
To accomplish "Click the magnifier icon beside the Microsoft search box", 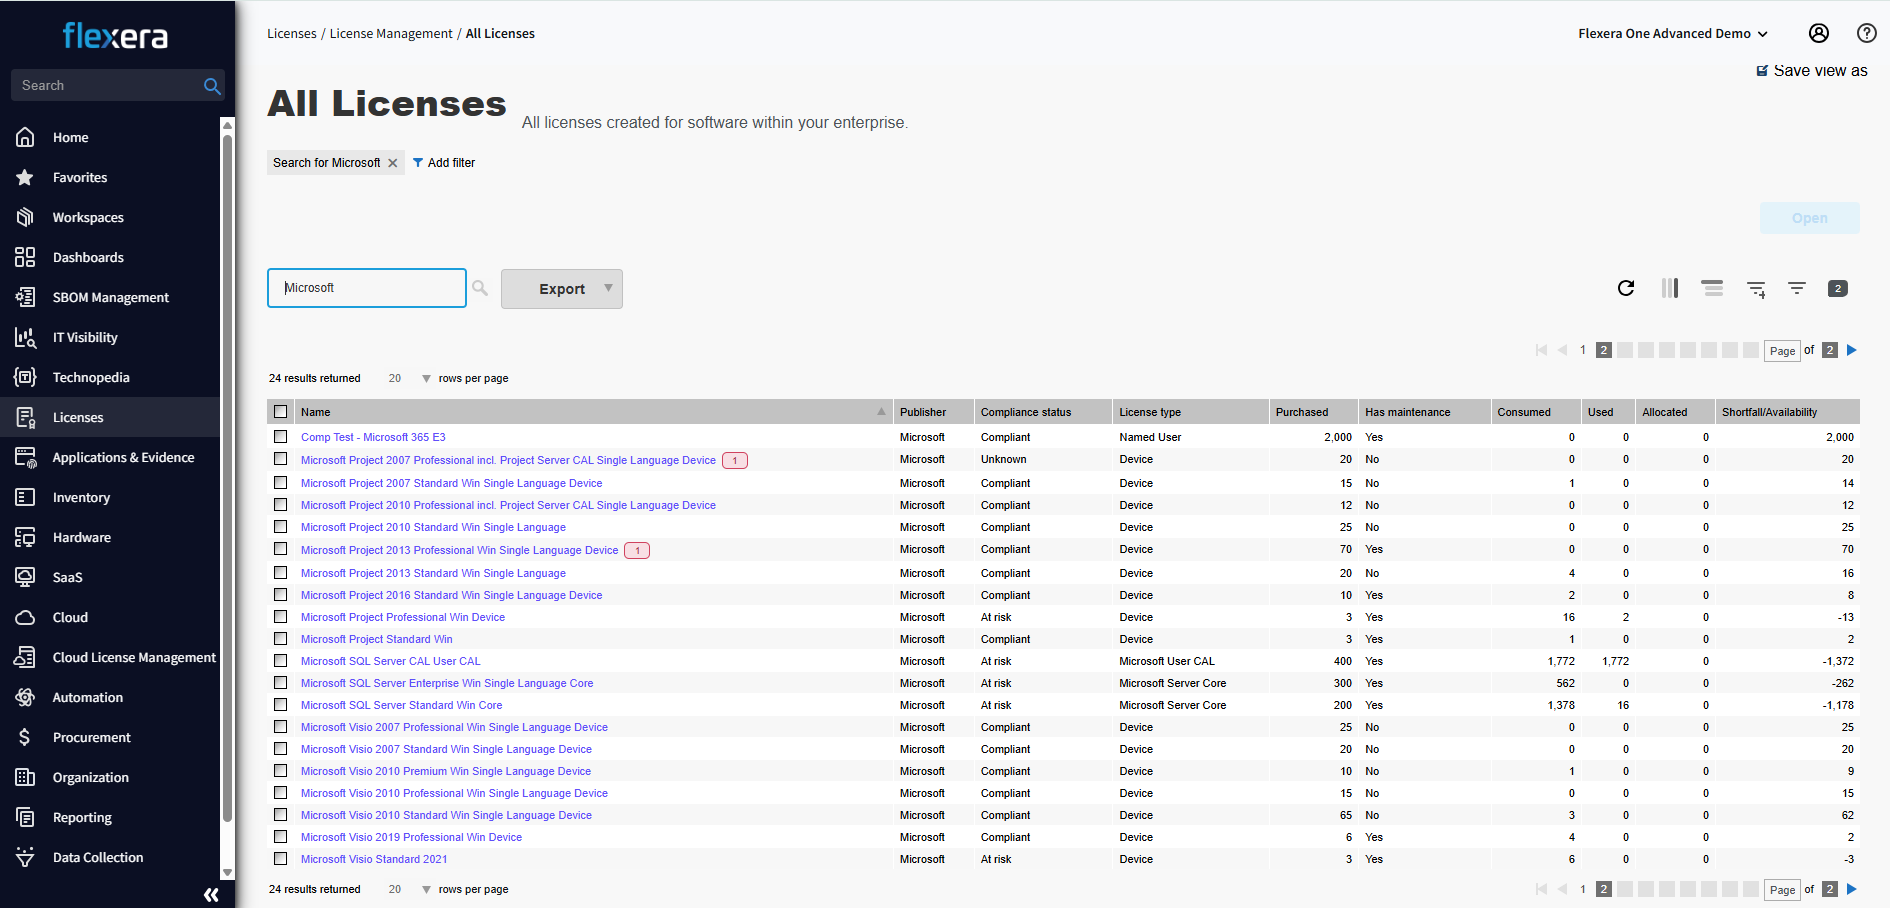I will 480,288.
